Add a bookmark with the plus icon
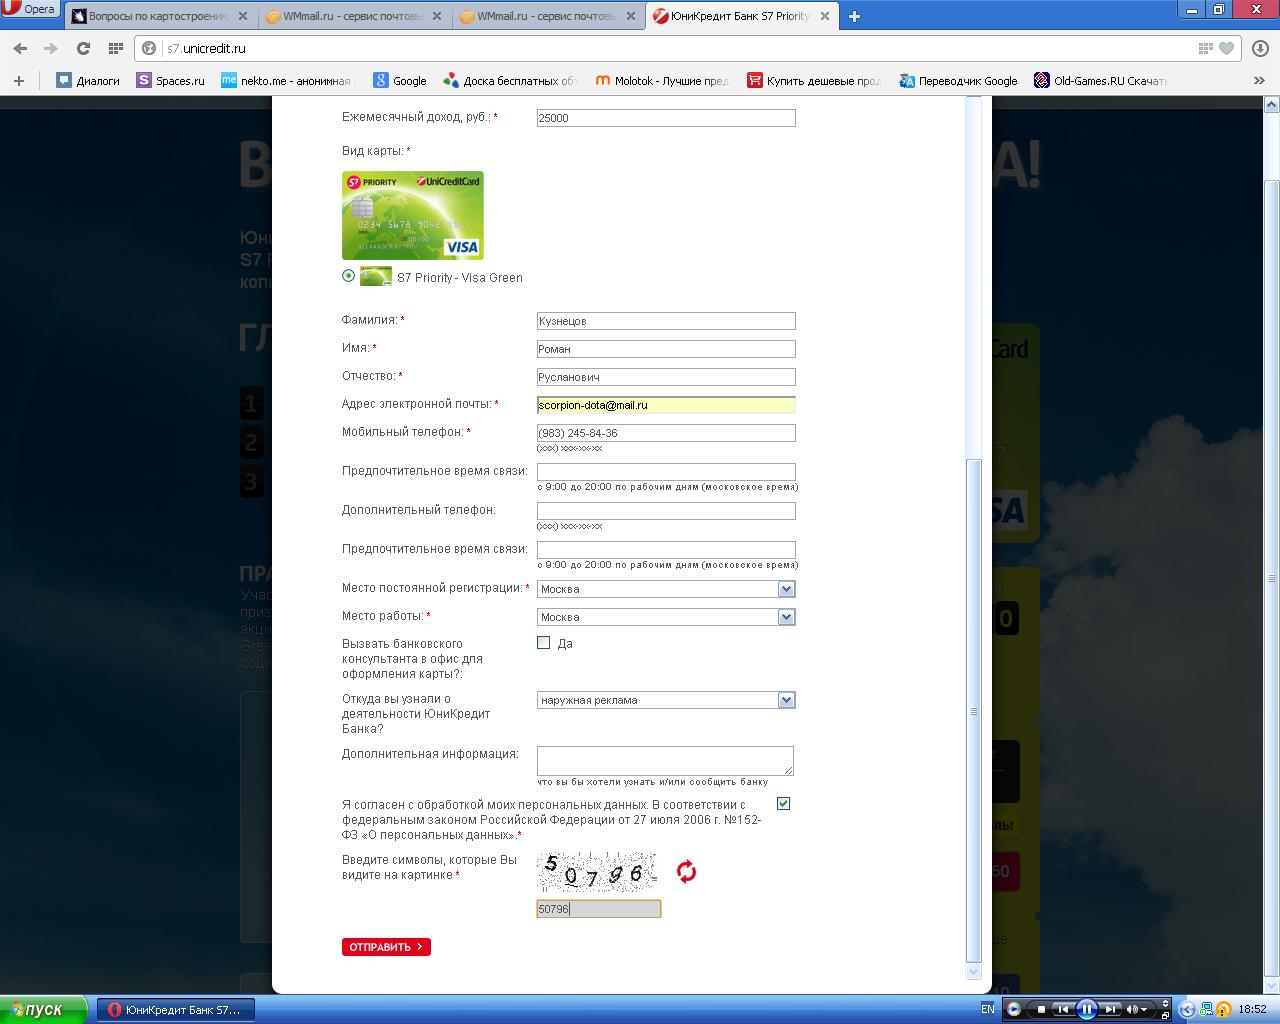This screenshot has height=1024, width=1280. point(18,81)
